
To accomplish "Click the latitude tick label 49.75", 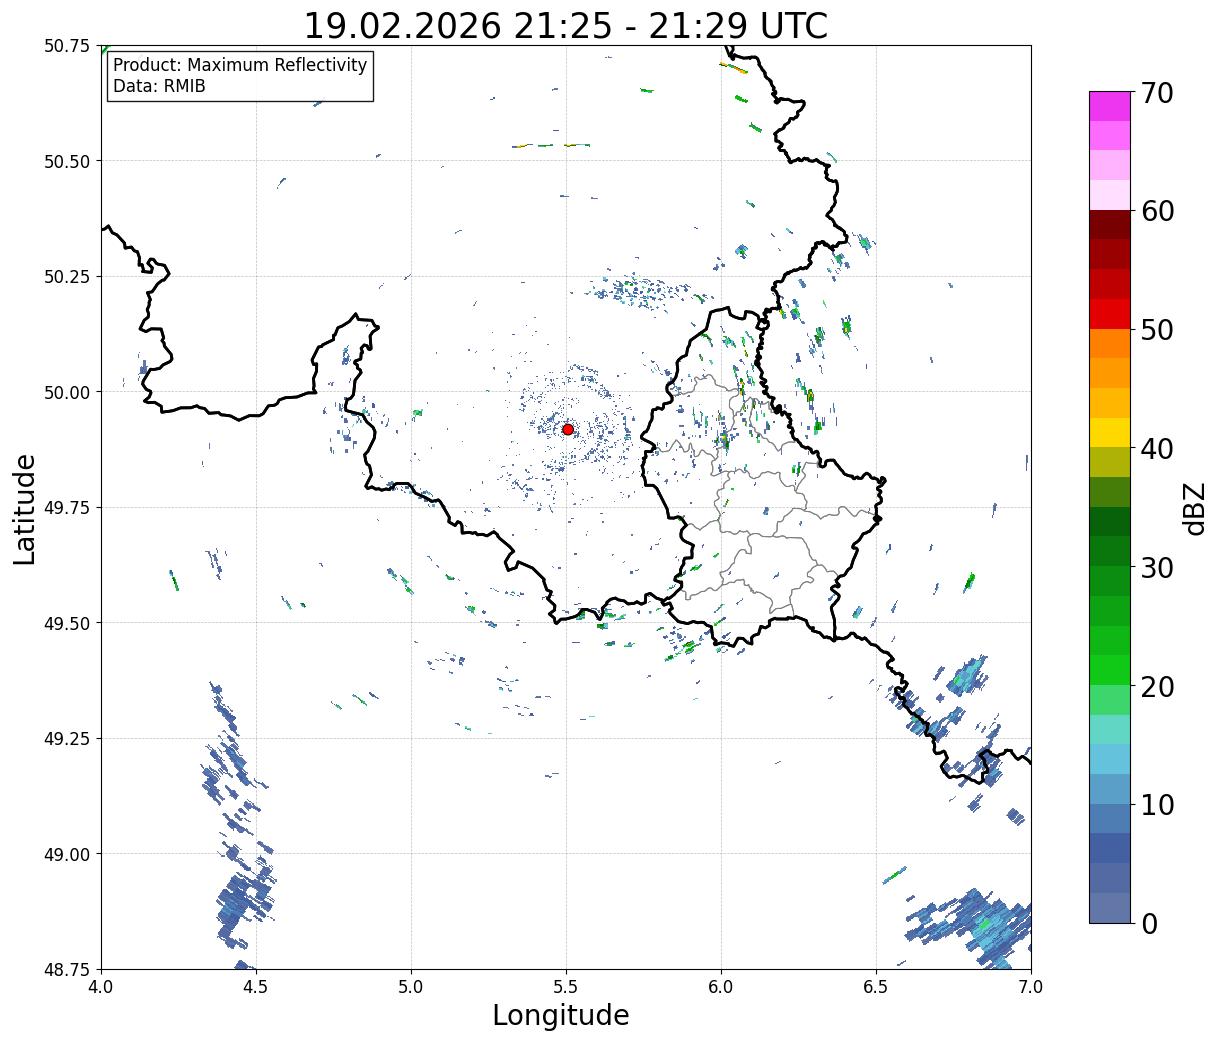I will pos(68,508).
